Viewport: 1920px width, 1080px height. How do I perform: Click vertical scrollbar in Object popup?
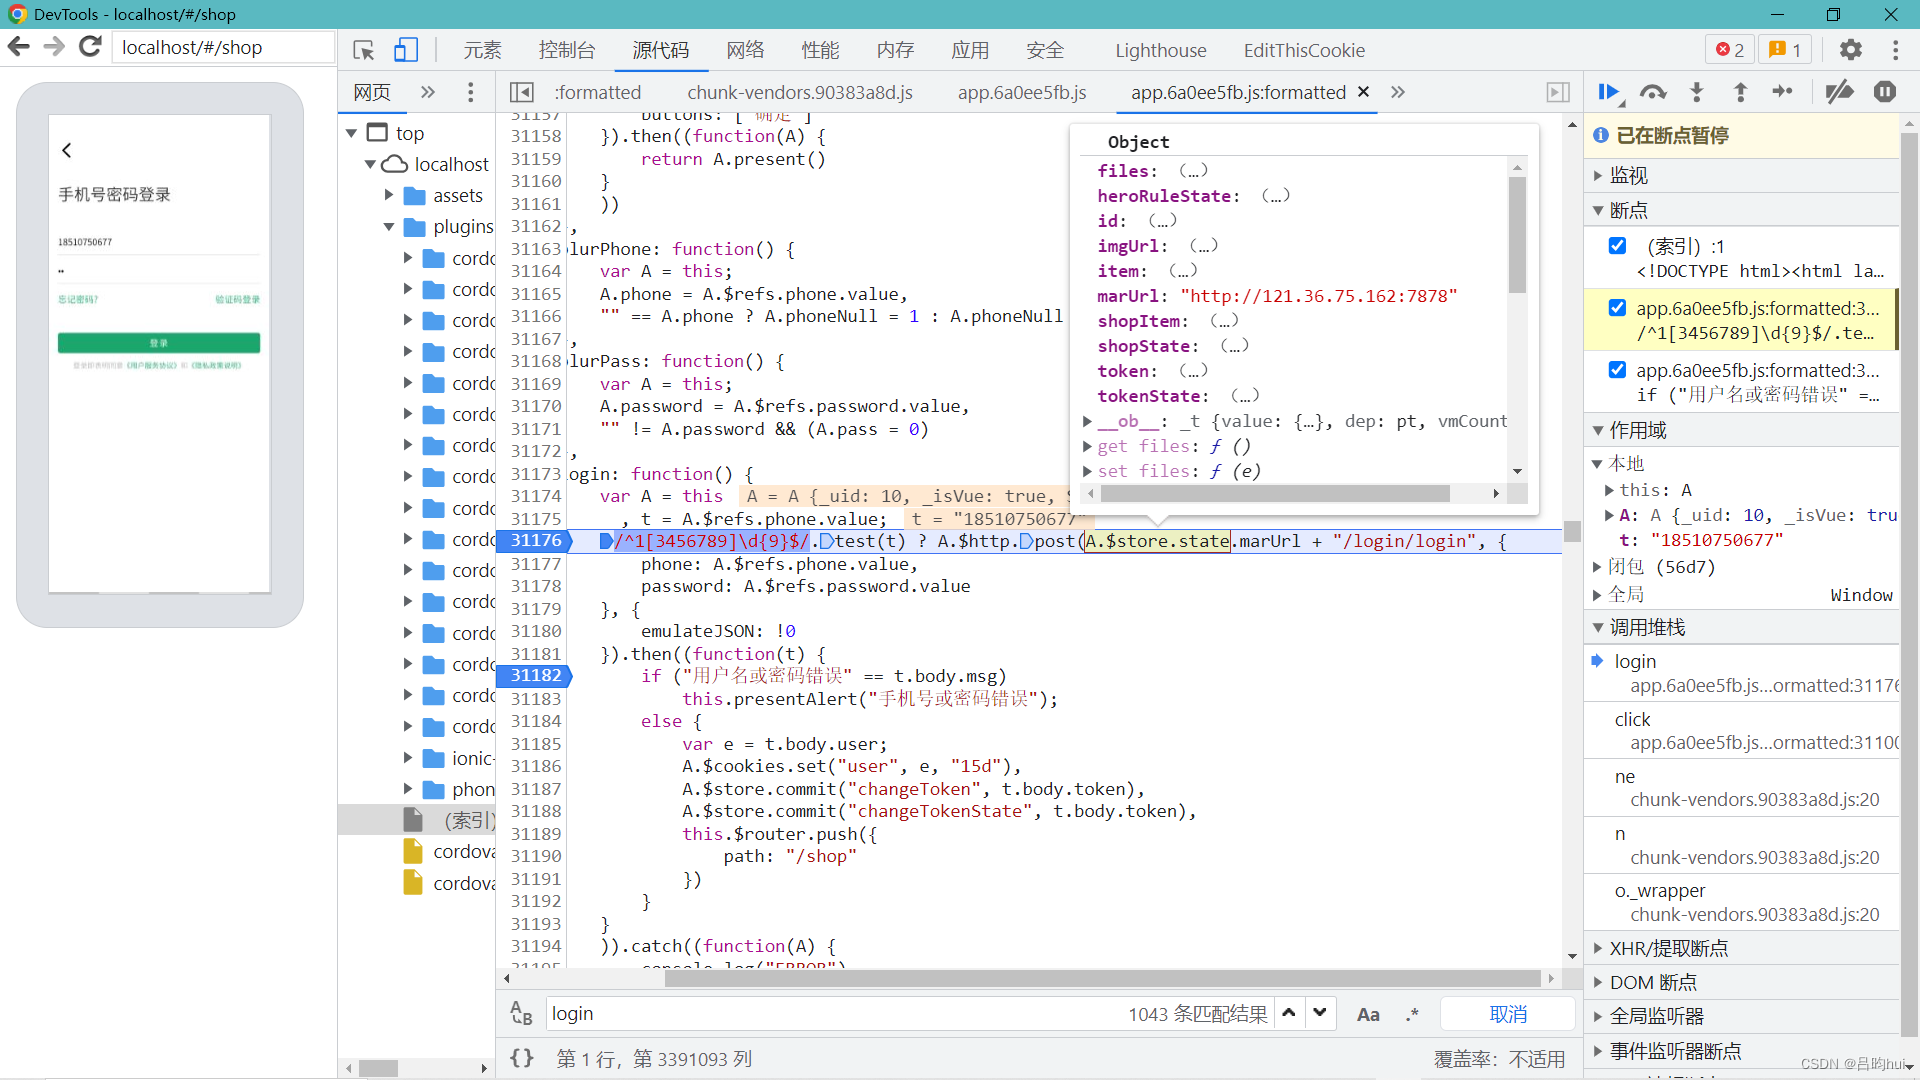pos(1517,236)
